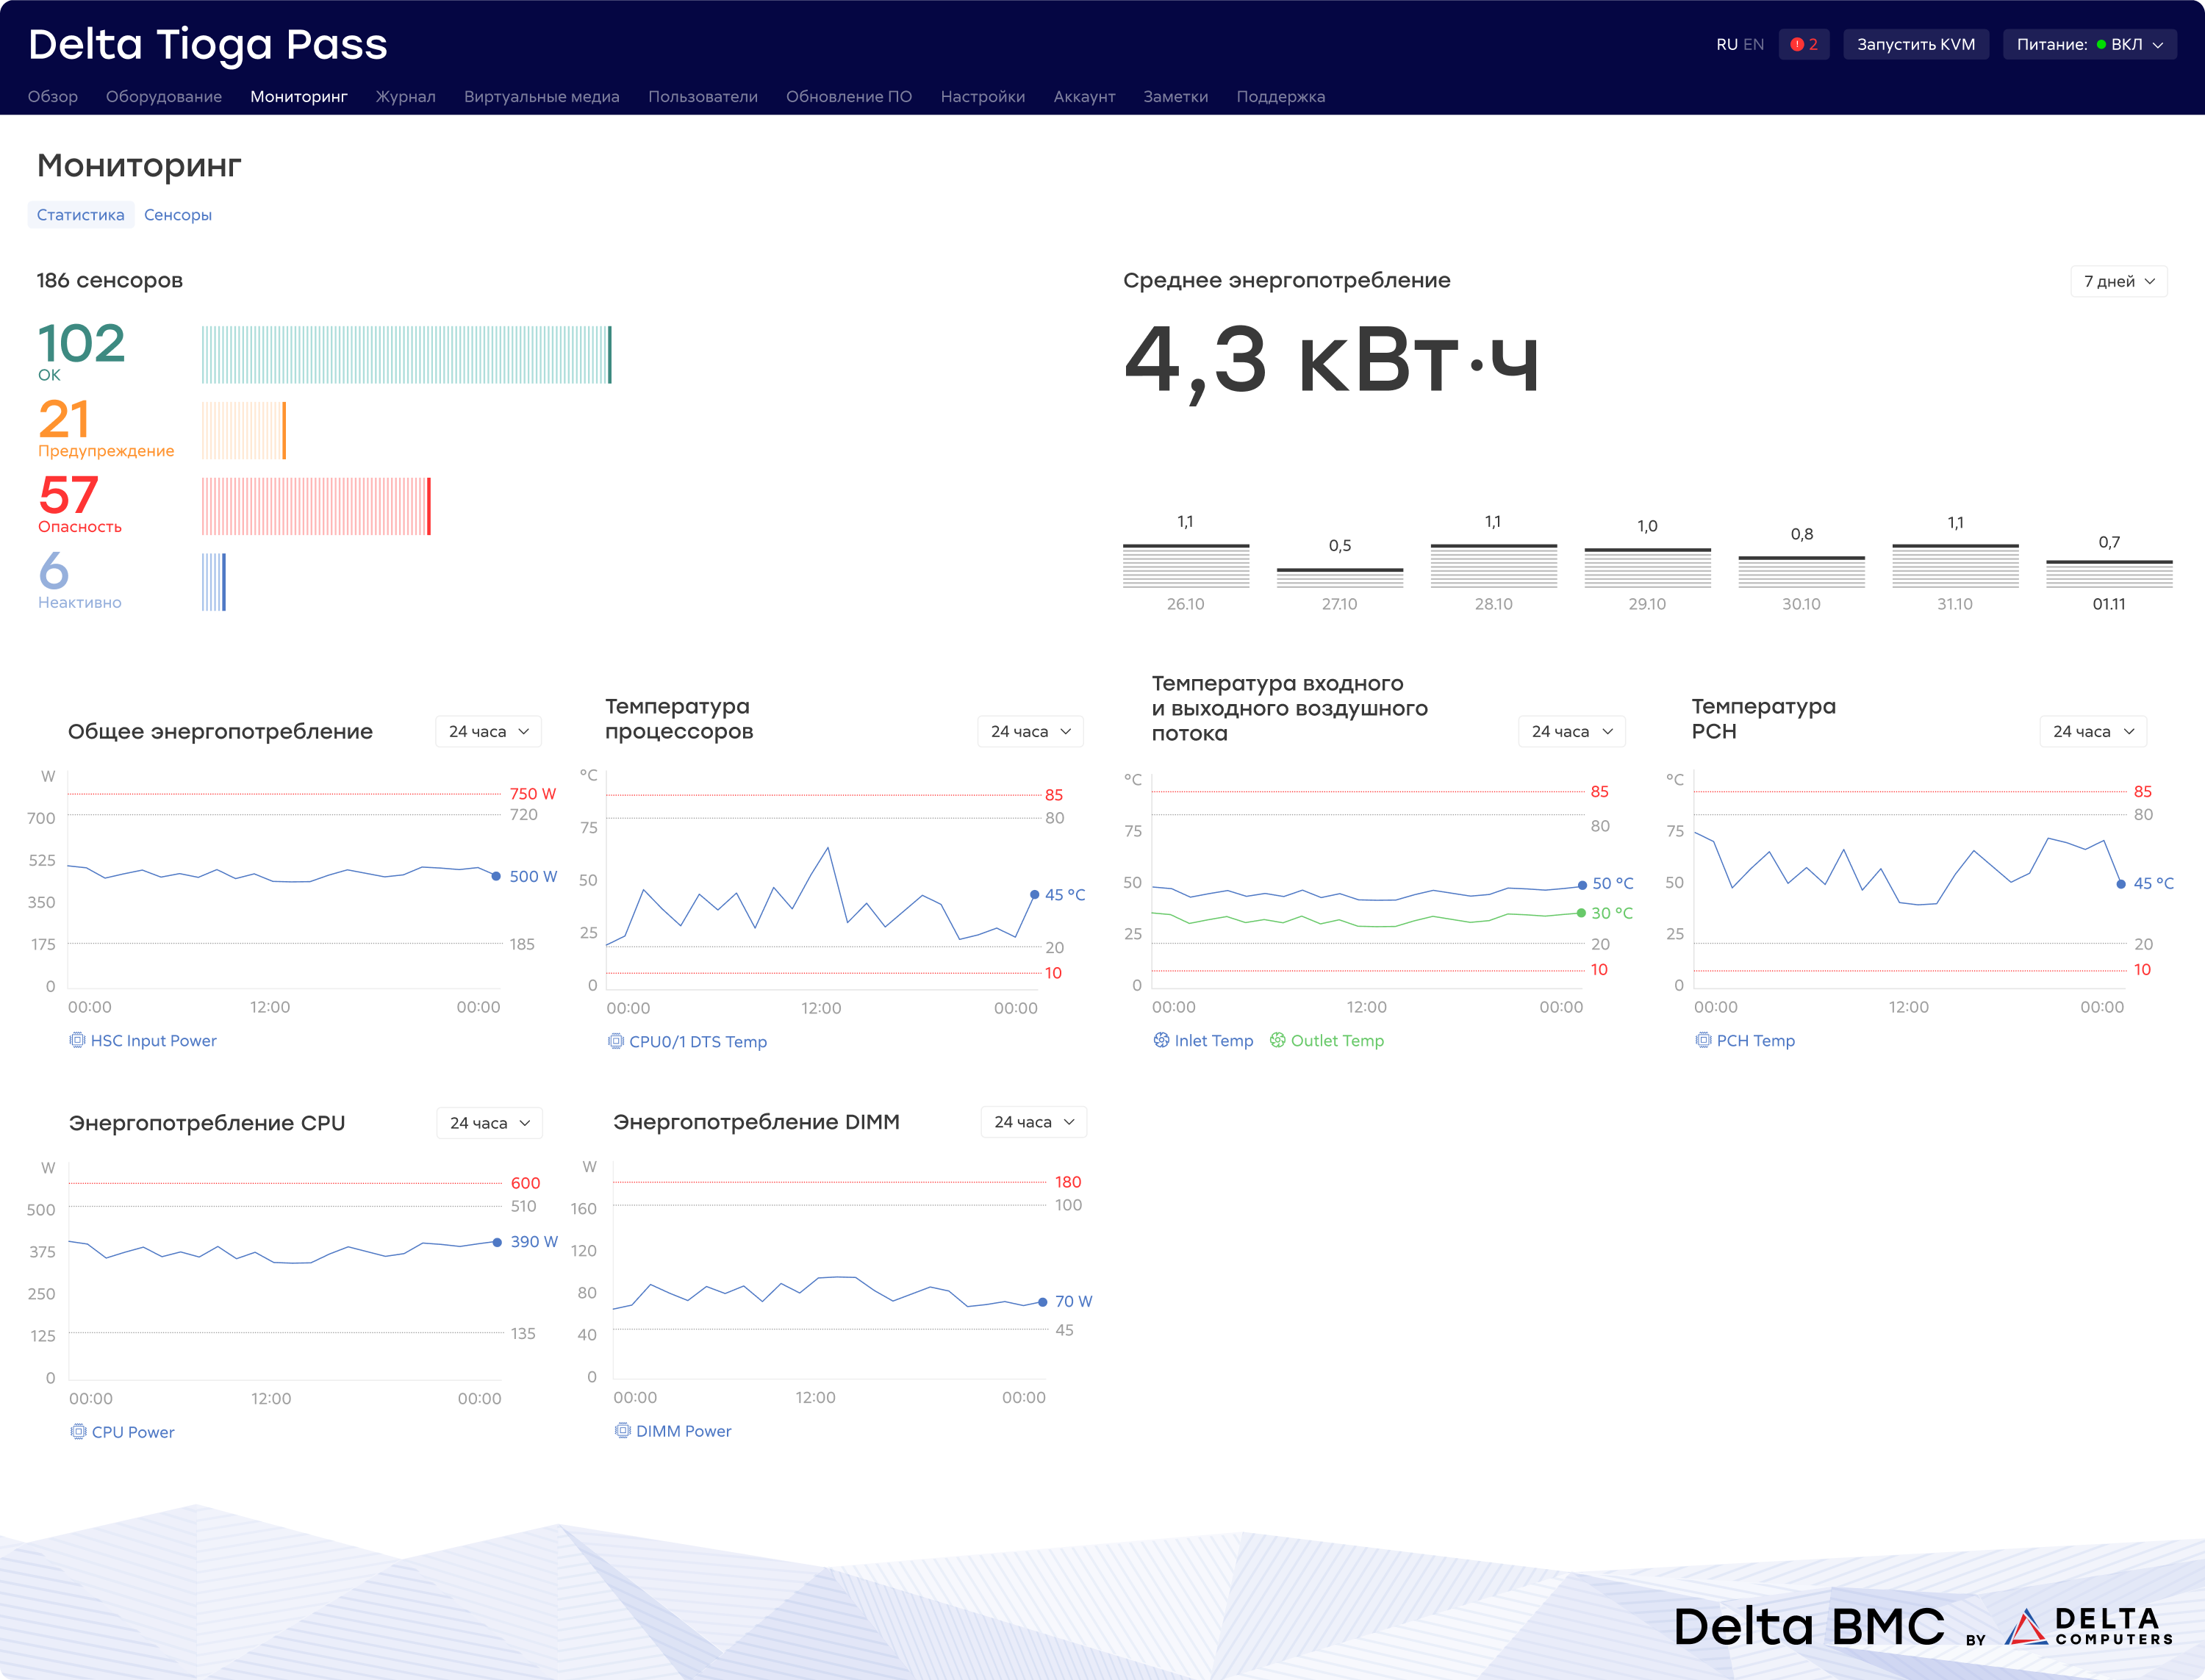Open the Поддержка navigation link

click(x=1280, y=97)
